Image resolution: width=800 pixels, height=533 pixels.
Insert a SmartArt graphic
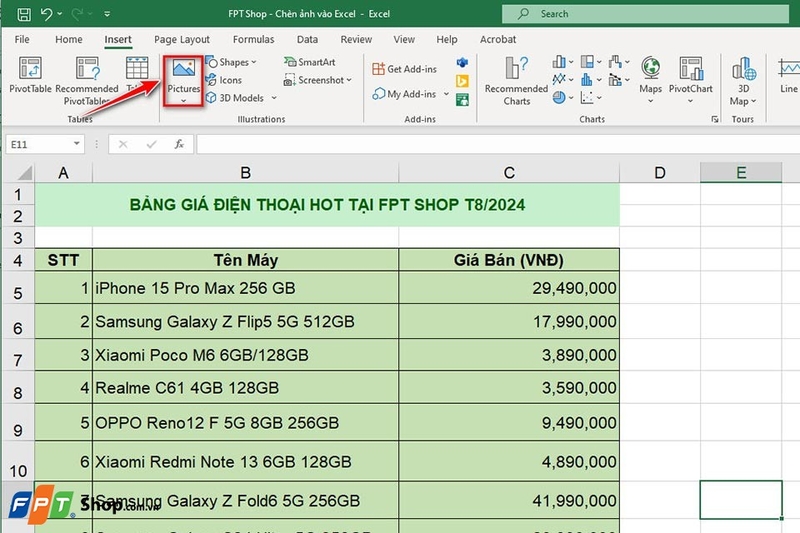[310, 62]
